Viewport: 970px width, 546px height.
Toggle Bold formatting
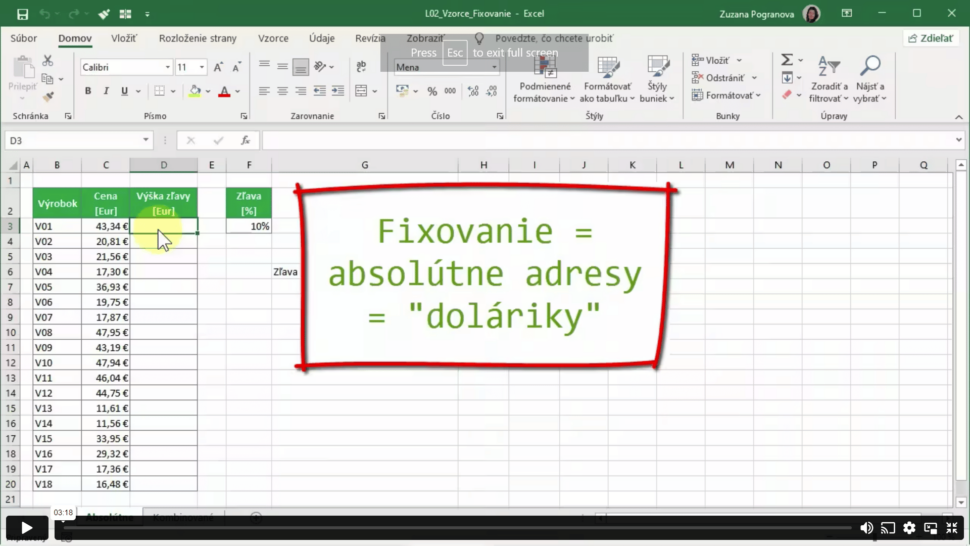[x=88, y=91]
